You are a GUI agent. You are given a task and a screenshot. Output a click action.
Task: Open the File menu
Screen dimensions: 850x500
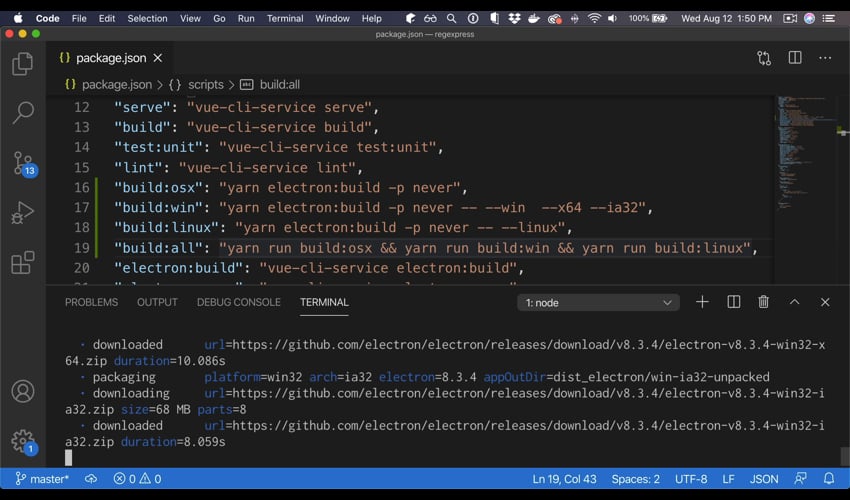tap(79, 18)
